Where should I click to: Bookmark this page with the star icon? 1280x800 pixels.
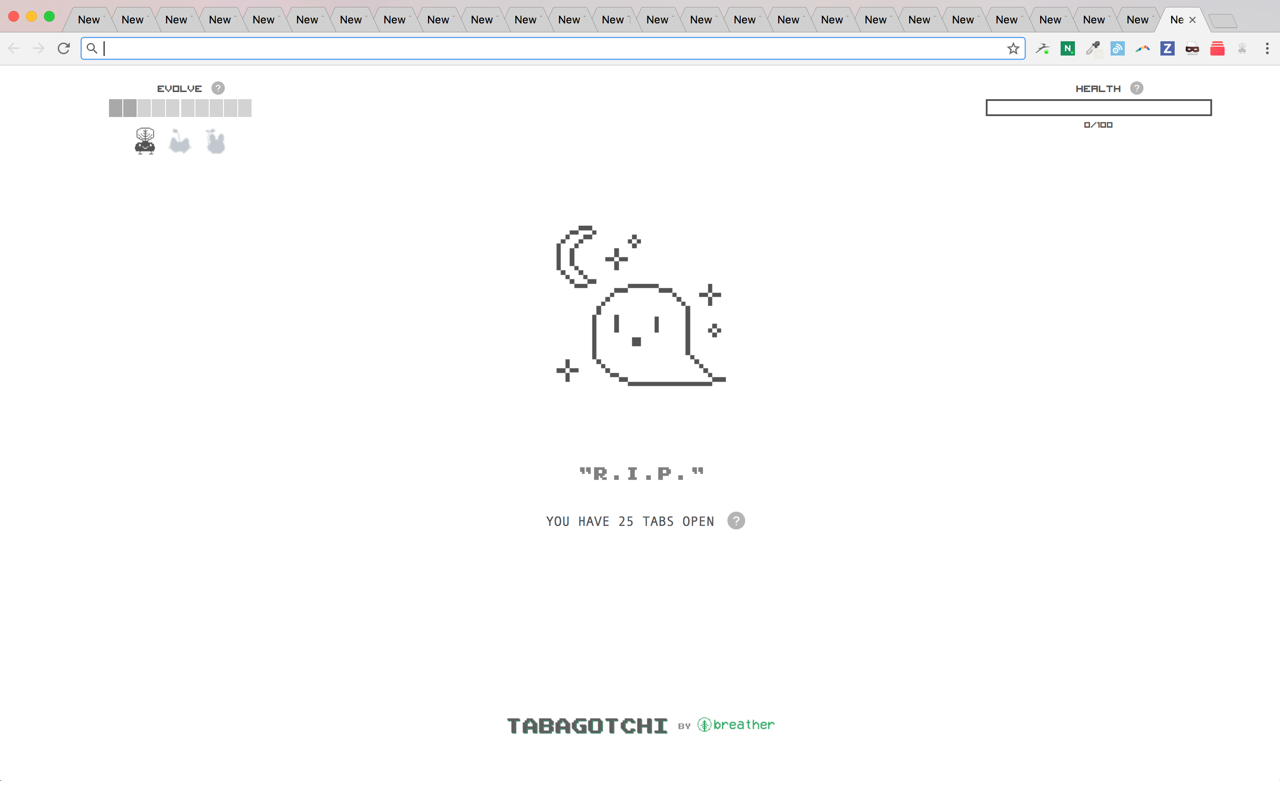1013,48
